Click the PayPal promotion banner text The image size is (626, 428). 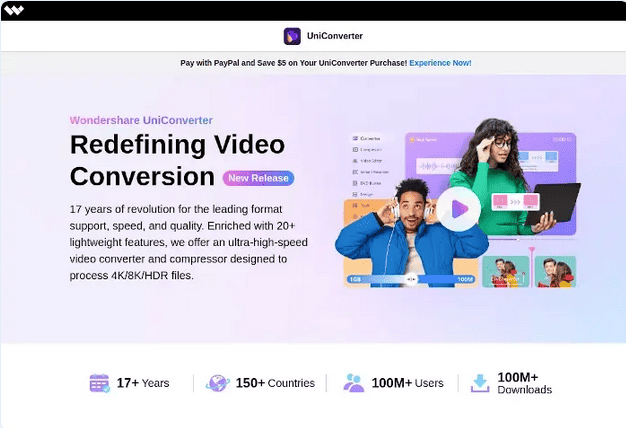pos(293,63)
